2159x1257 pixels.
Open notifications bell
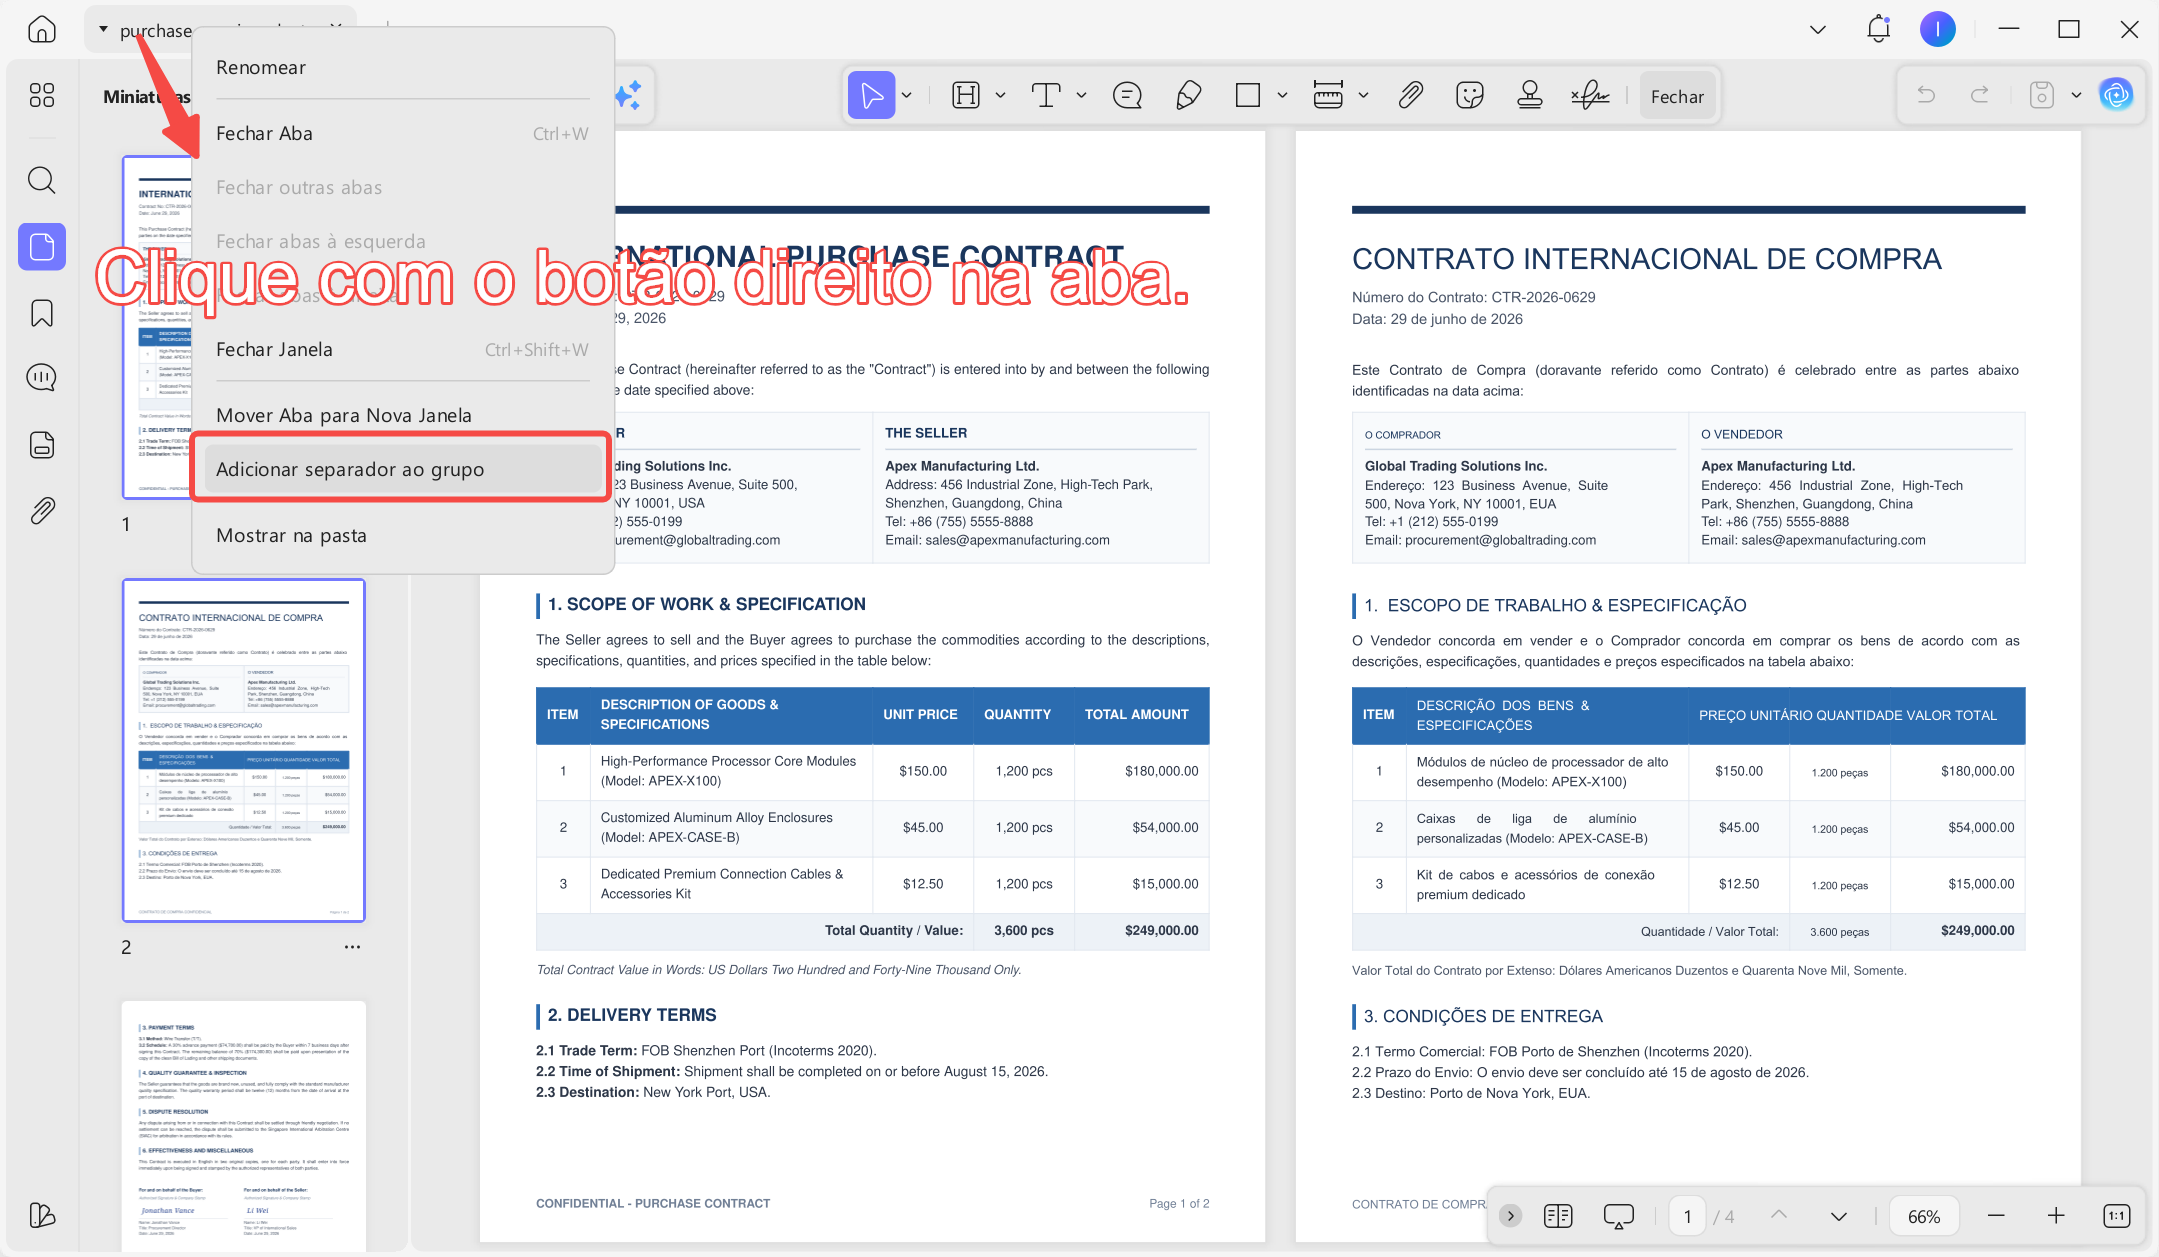[1878, 29]
